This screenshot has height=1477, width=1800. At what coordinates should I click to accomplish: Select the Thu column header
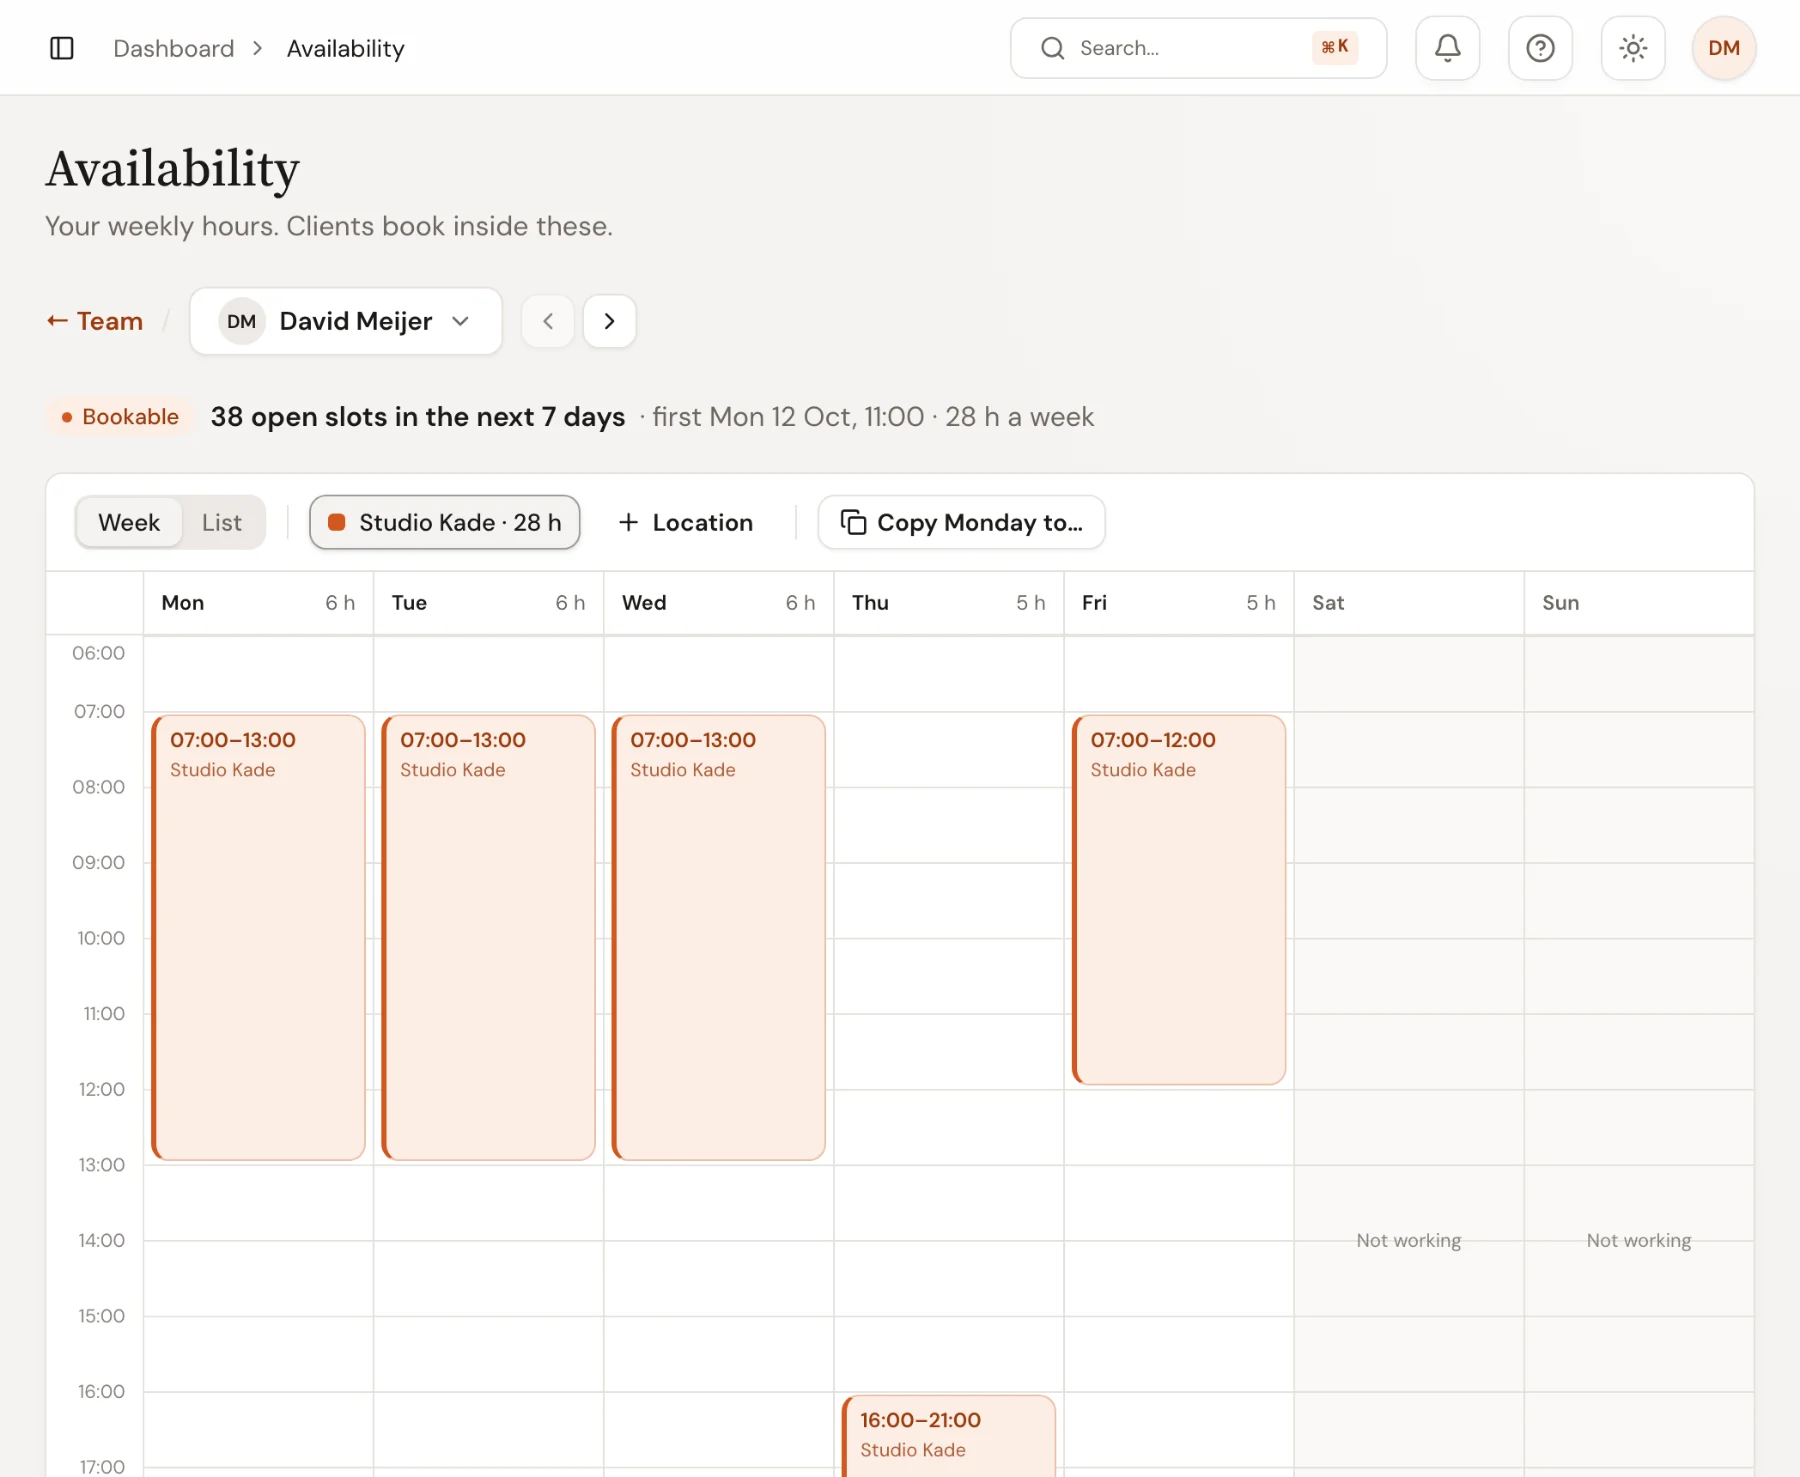coord(948,603)
